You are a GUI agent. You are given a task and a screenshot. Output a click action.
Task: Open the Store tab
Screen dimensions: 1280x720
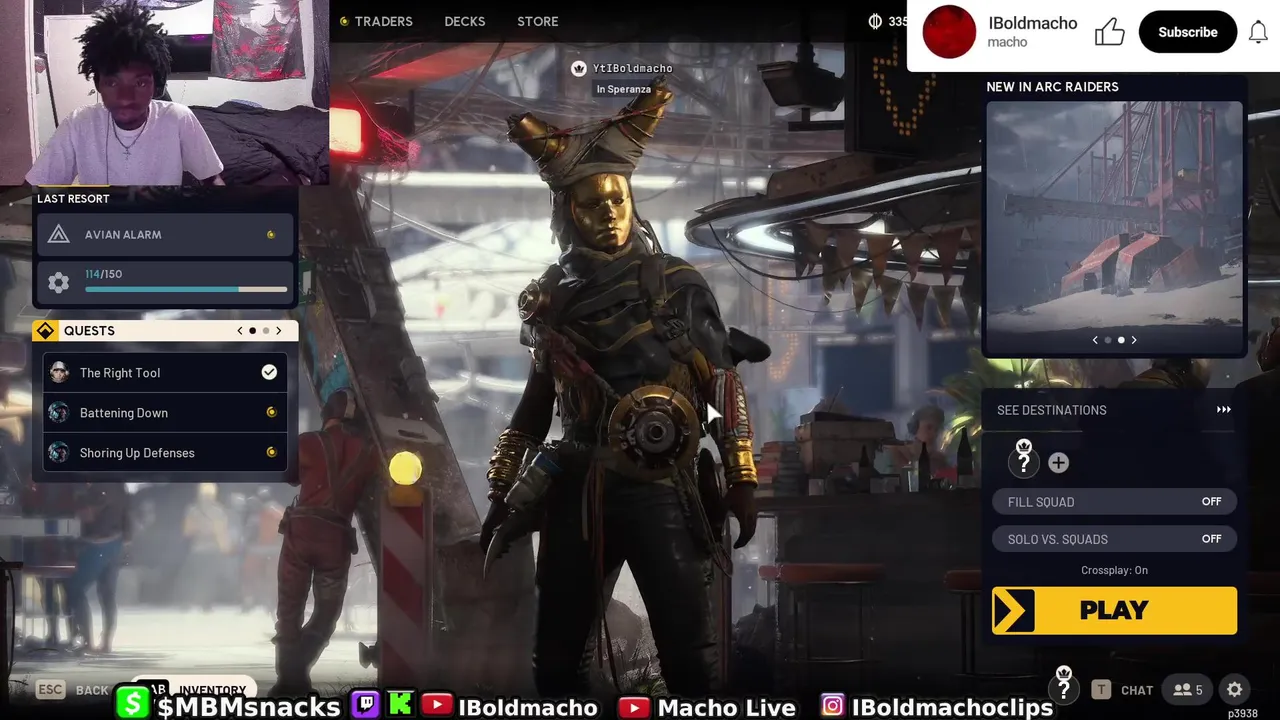click(537, 21)
